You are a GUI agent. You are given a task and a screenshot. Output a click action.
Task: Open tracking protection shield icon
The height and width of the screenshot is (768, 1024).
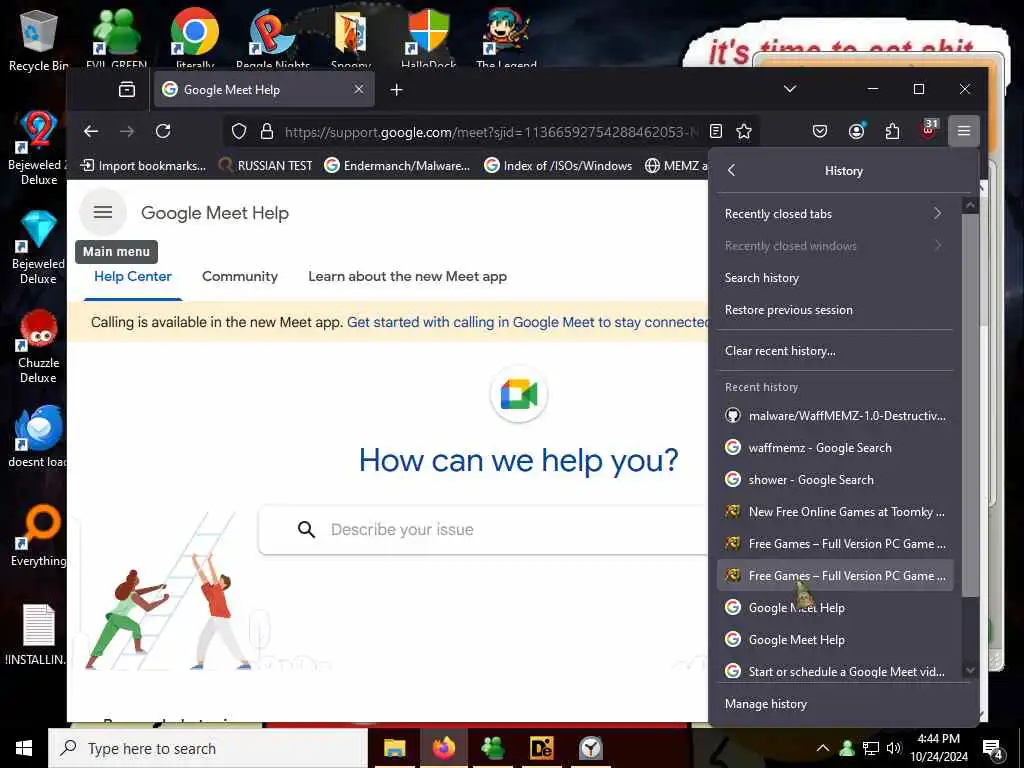tap(239, 131)
